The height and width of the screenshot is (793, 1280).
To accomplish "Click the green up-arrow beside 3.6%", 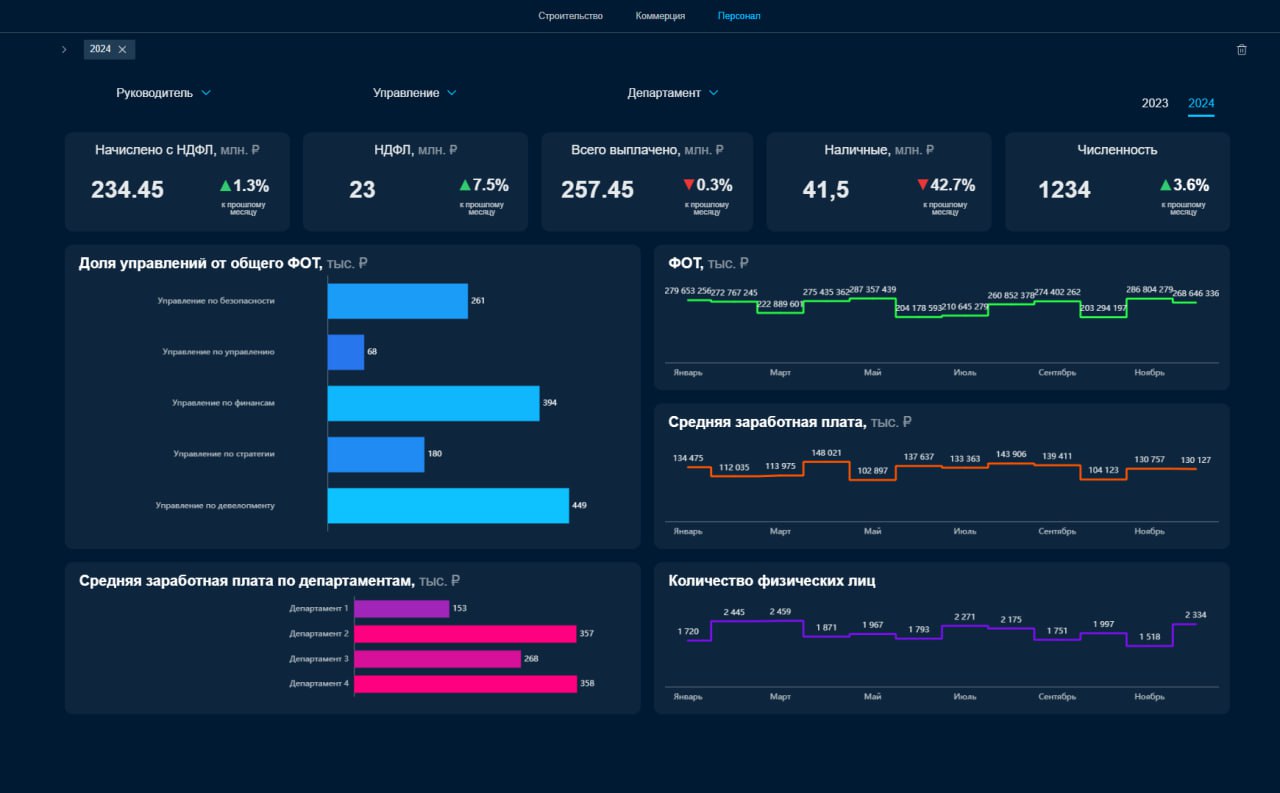I will tap(1166, 185).
